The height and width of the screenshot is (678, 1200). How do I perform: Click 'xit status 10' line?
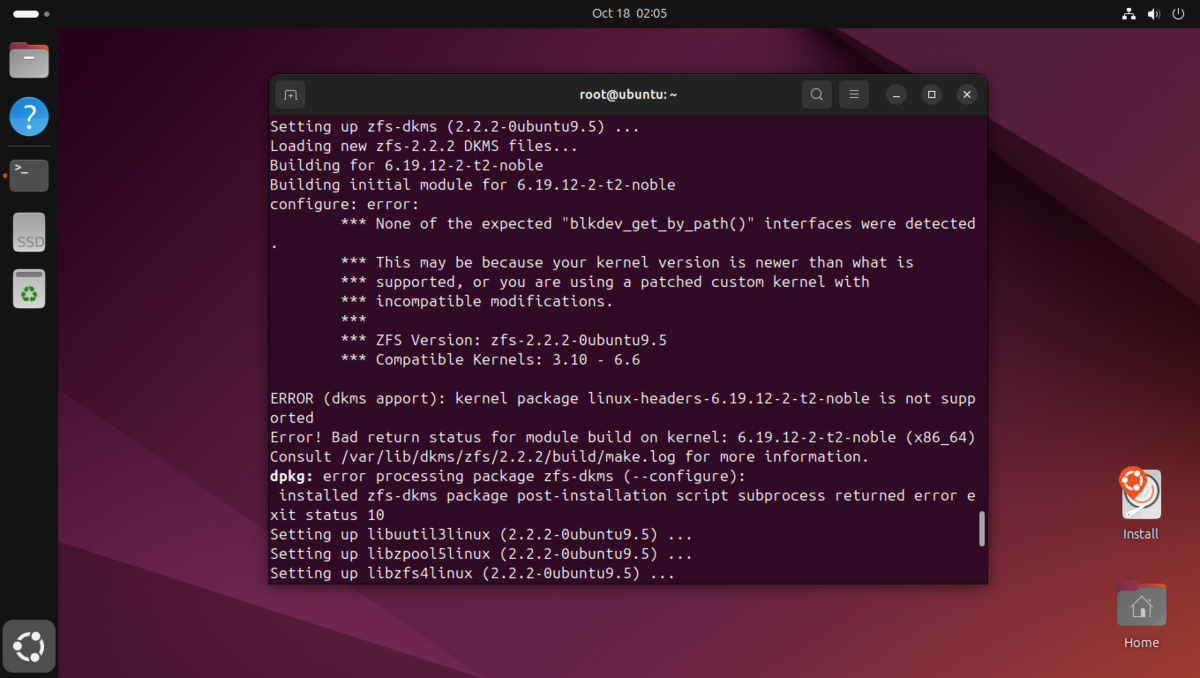point(327,515)
